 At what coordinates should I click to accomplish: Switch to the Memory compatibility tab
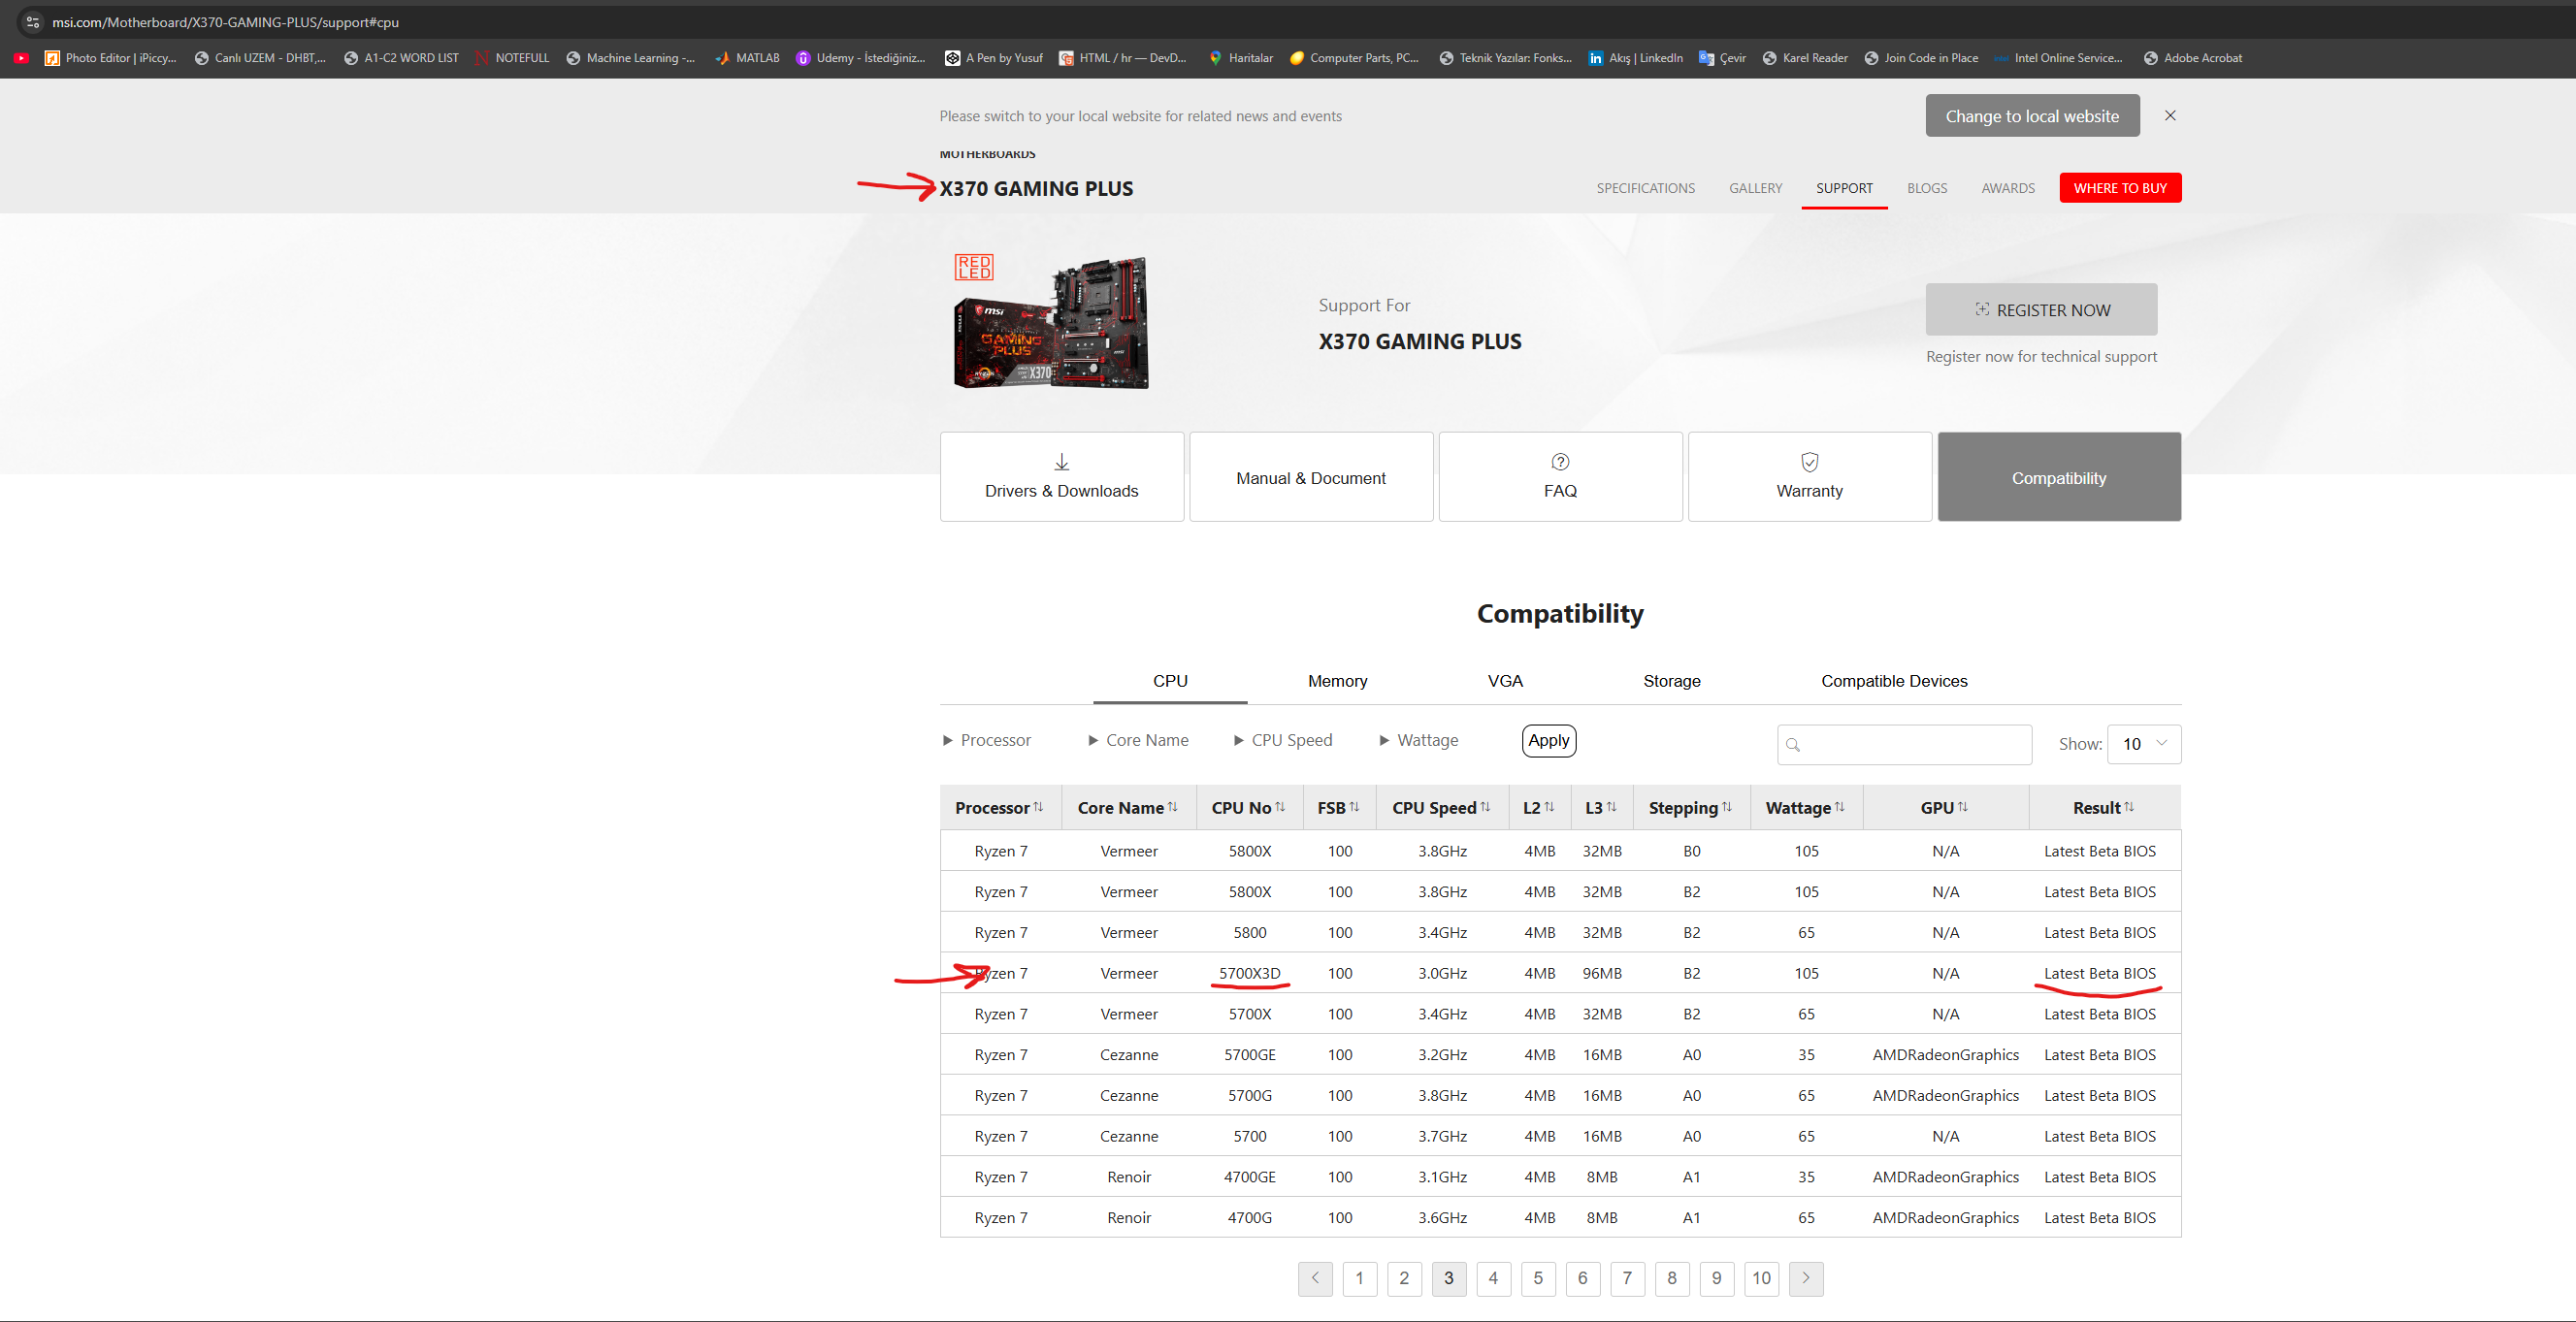click(x=1337, y=681)
